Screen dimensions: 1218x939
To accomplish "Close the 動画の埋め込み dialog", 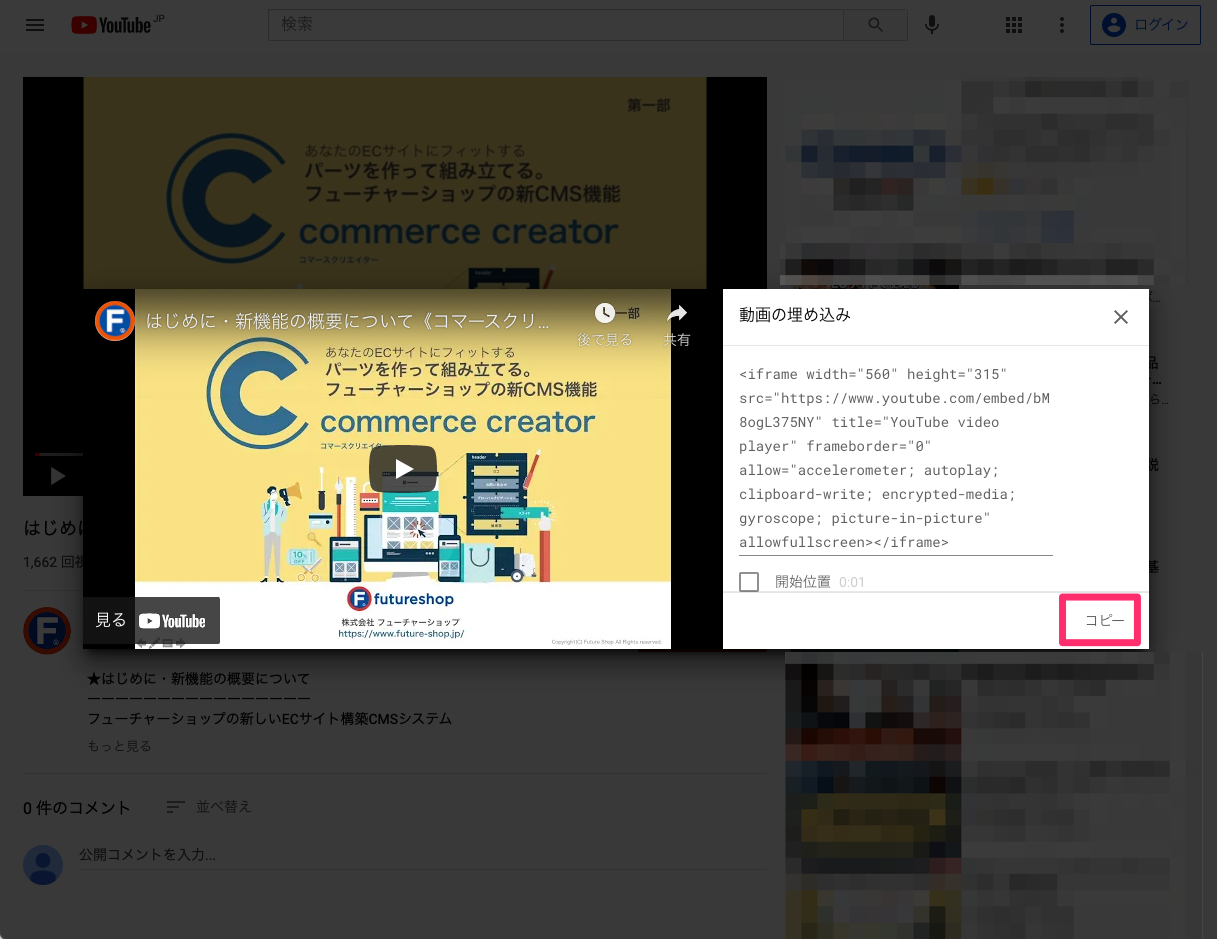I will coord(1121,317).
